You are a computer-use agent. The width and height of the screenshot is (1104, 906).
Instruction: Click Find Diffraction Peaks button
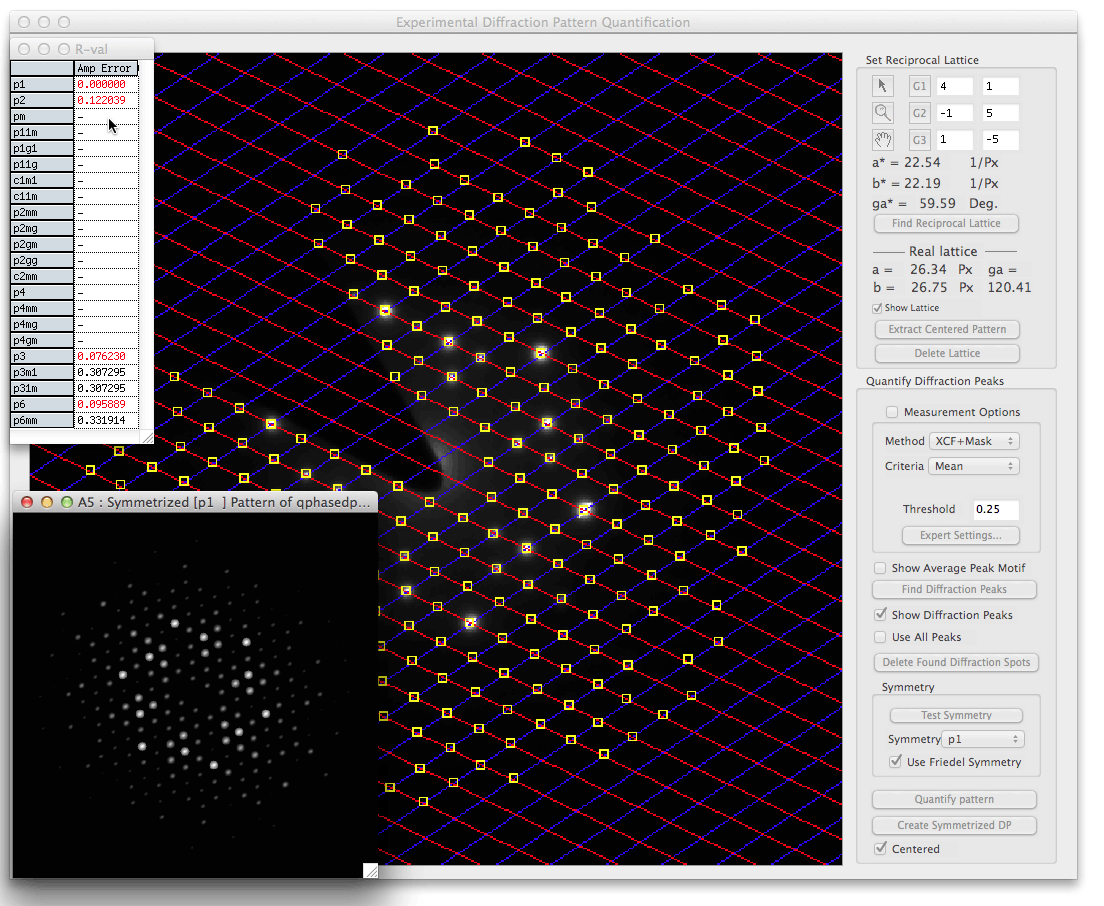pos(954,589)
